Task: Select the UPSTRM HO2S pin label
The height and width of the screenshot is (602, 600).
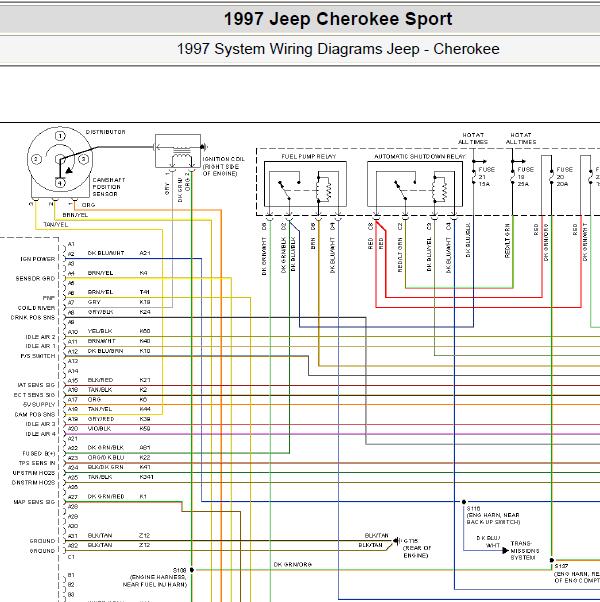Action: point(34,473)
